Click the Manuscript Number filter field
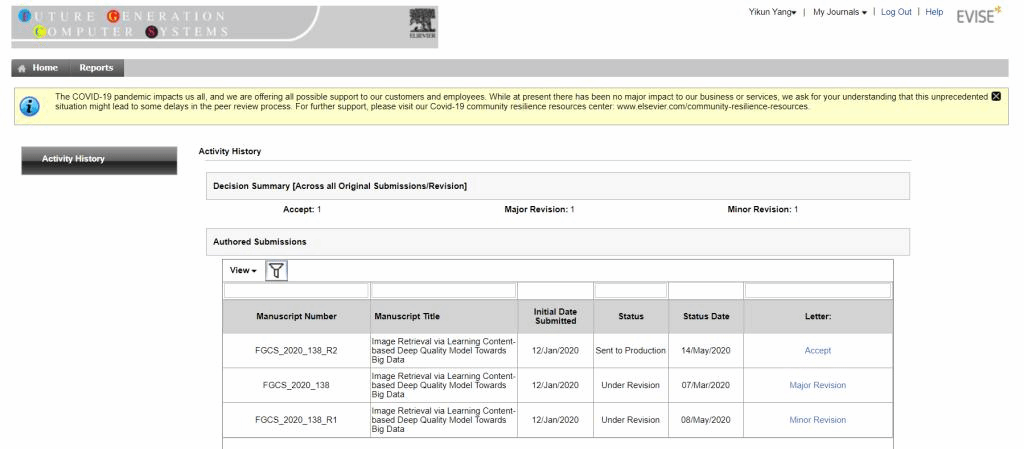The image size is (1024, 449). click(x=296, y=291)
